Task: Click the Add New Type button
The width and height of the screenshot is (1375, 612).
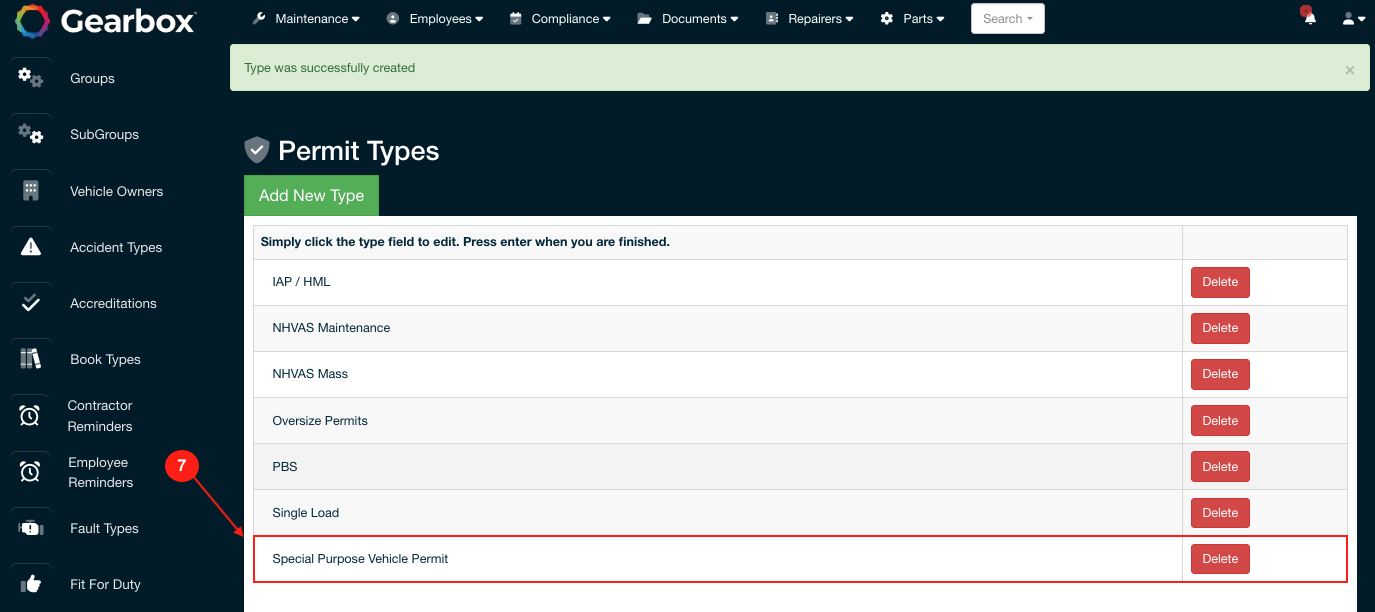Action: [311, 196]
